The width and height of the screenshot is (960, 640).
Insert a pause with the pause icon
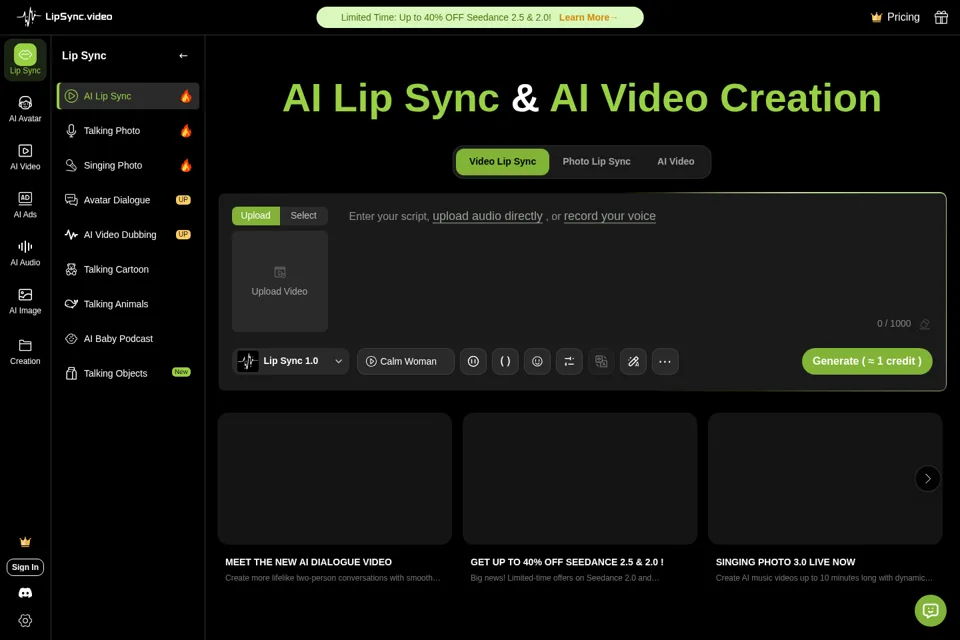click(473, 361)
